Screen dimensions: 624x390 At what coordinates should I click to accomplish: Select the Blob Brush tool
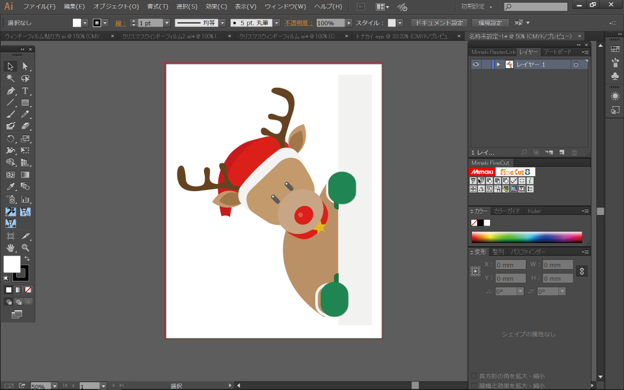[10, 126]
